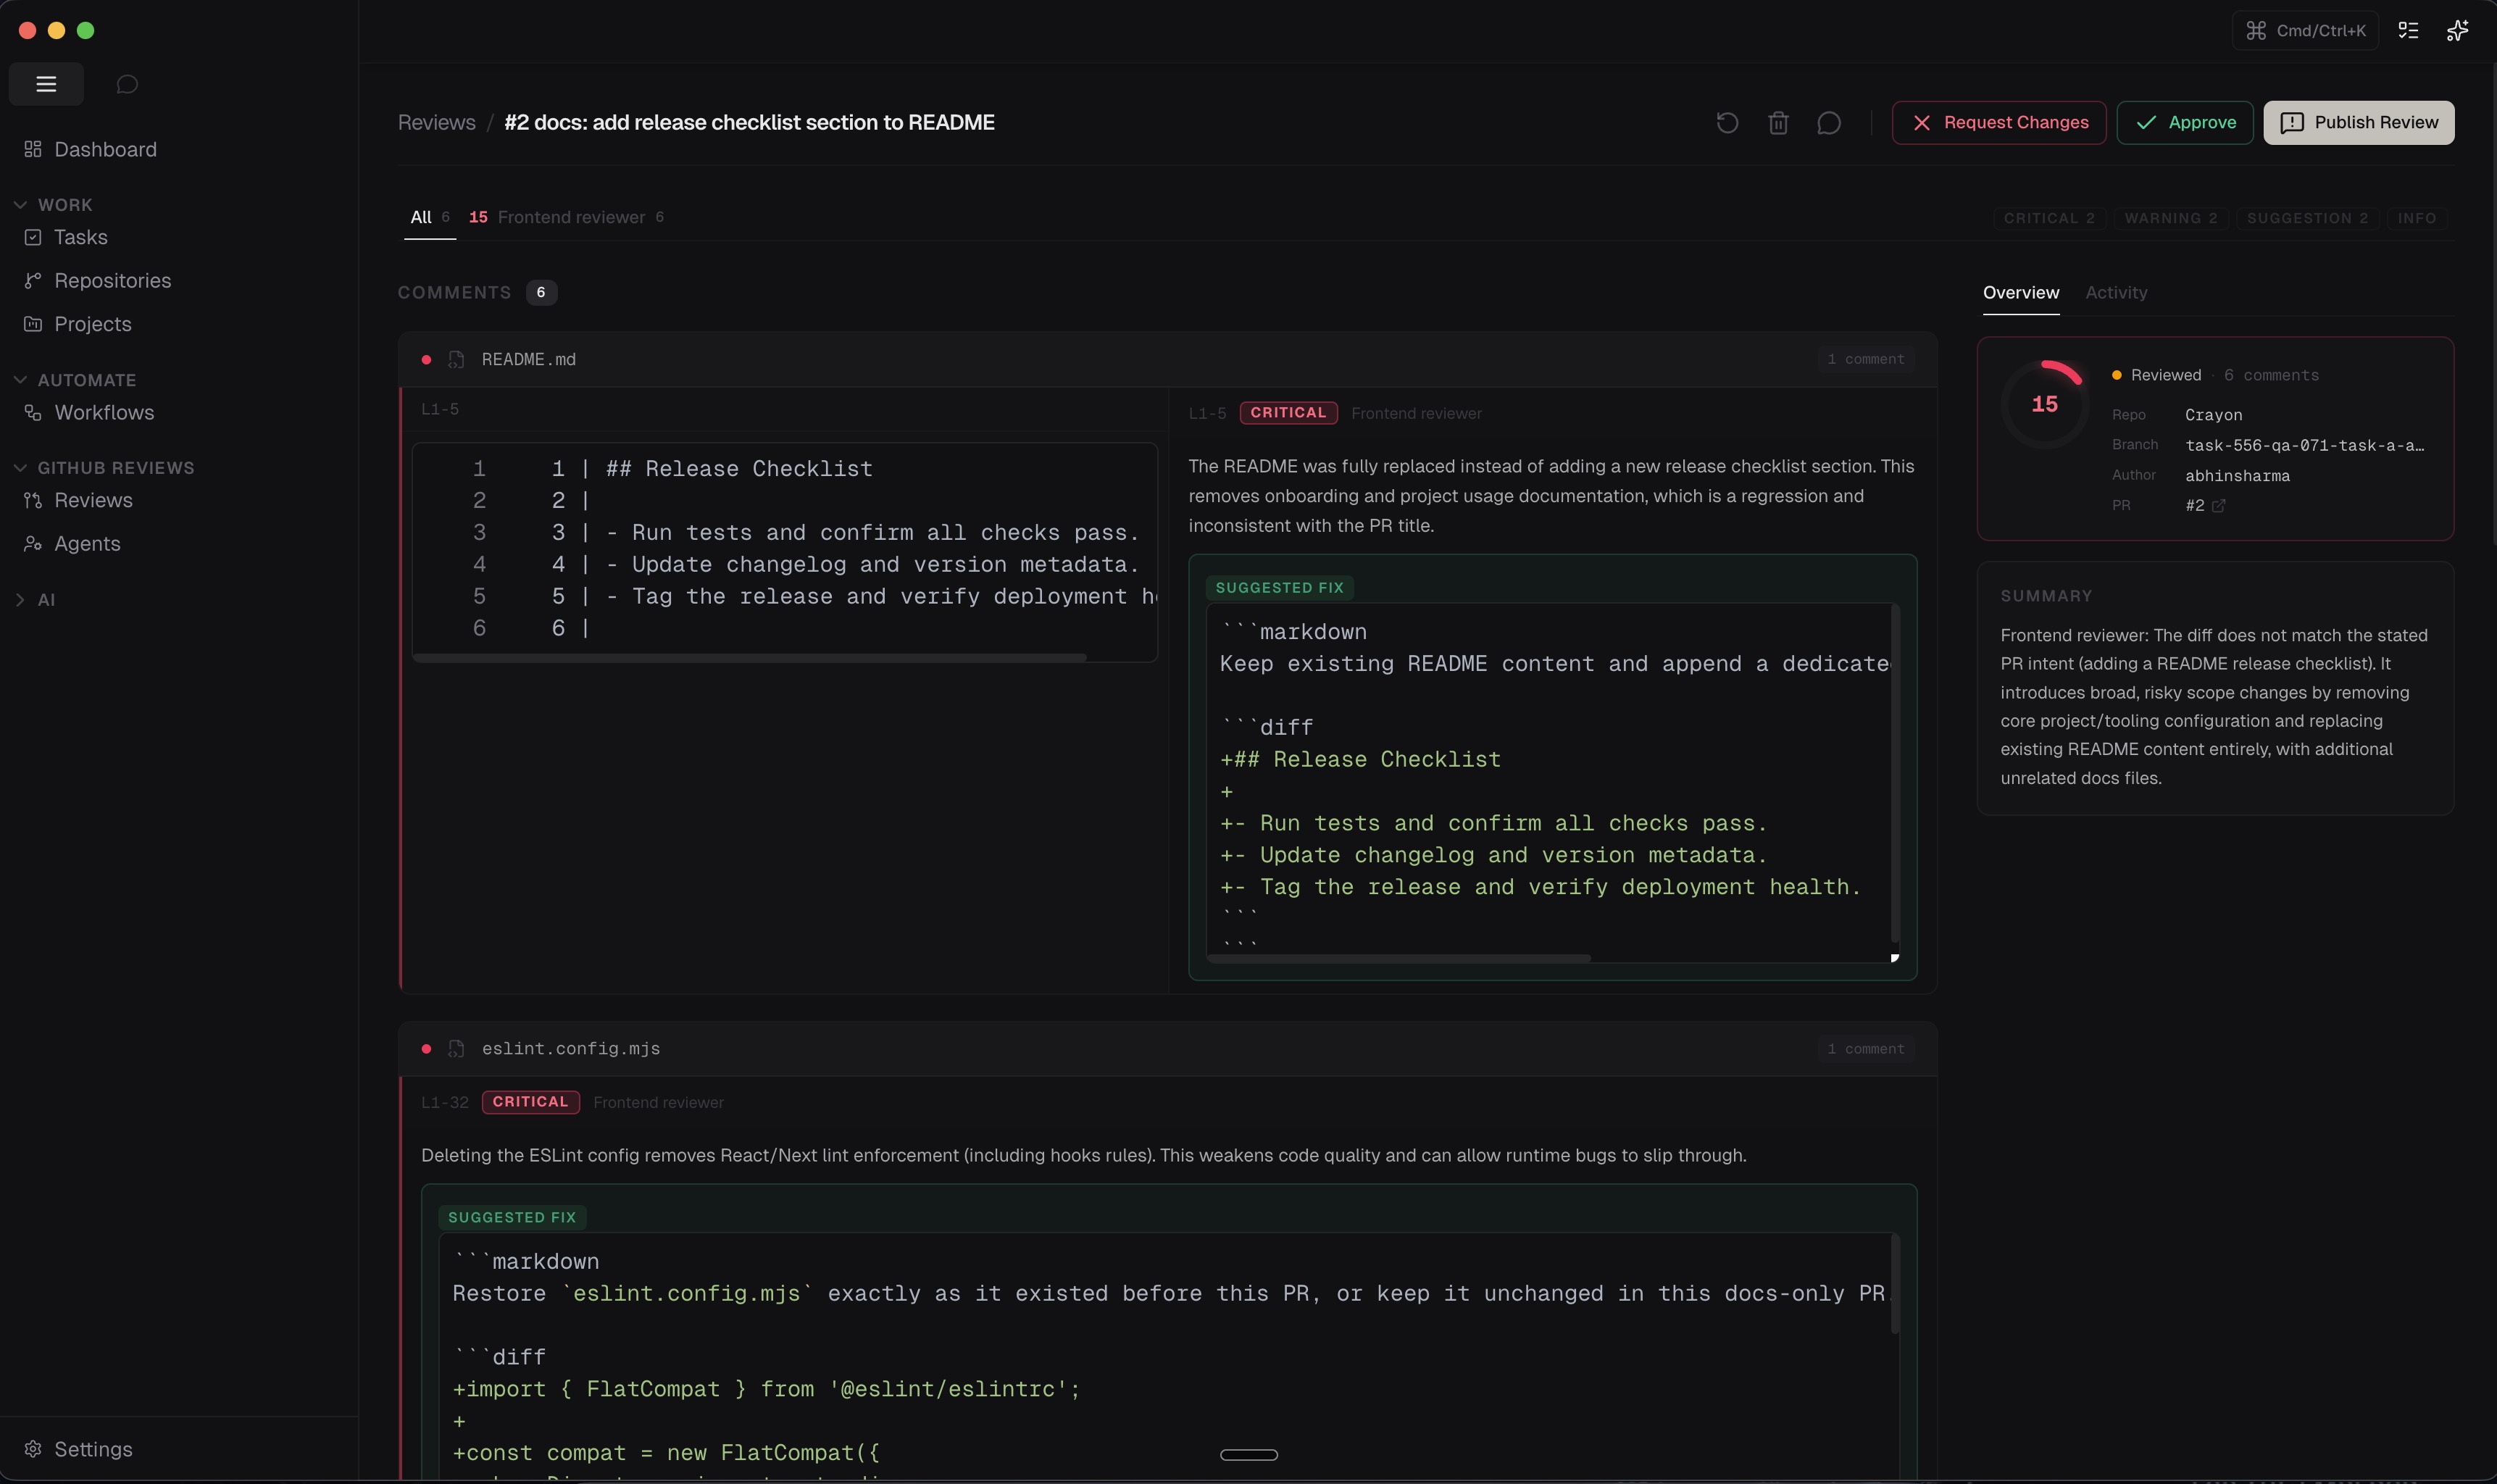Click the "1 comment" badge on eslint.config.mjs
2497x1484 pixels.
click(1866, 1049)
